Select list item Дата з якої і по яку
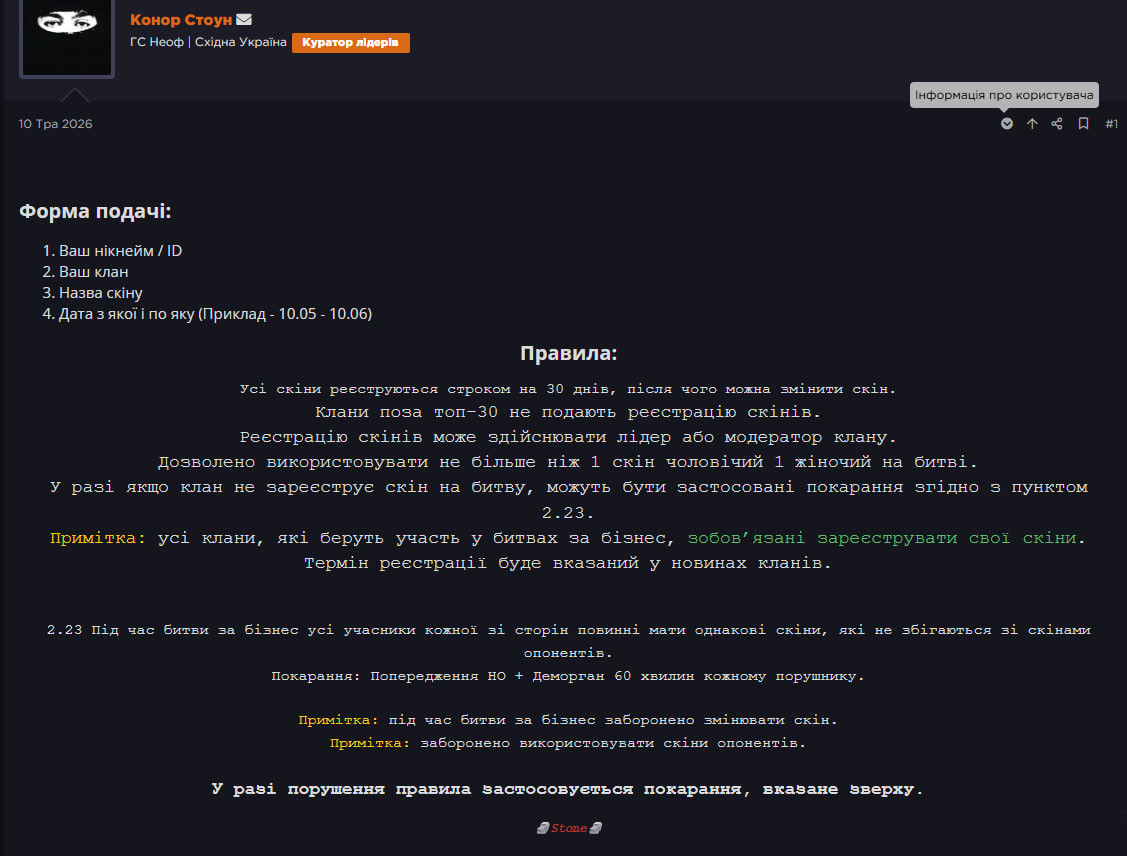 pyautogui.click(x=215, y=313)
